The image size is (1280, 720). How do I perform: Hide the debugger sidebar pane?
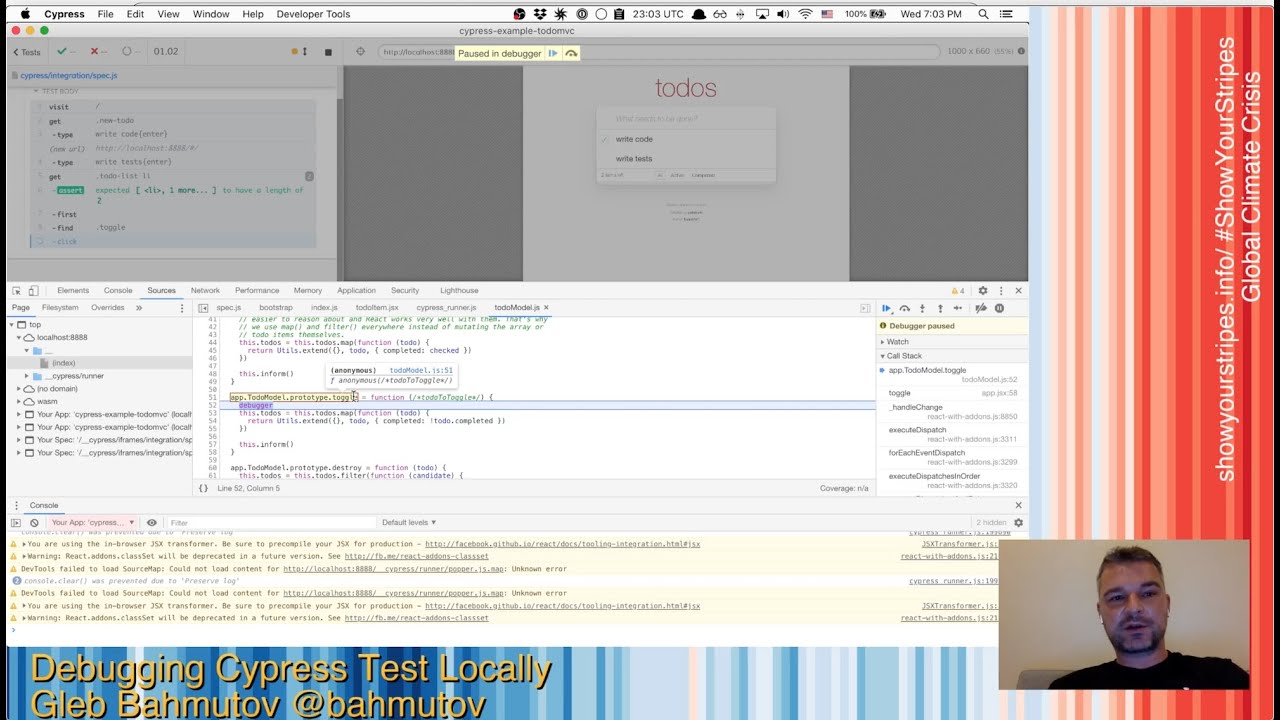(865, 308)
